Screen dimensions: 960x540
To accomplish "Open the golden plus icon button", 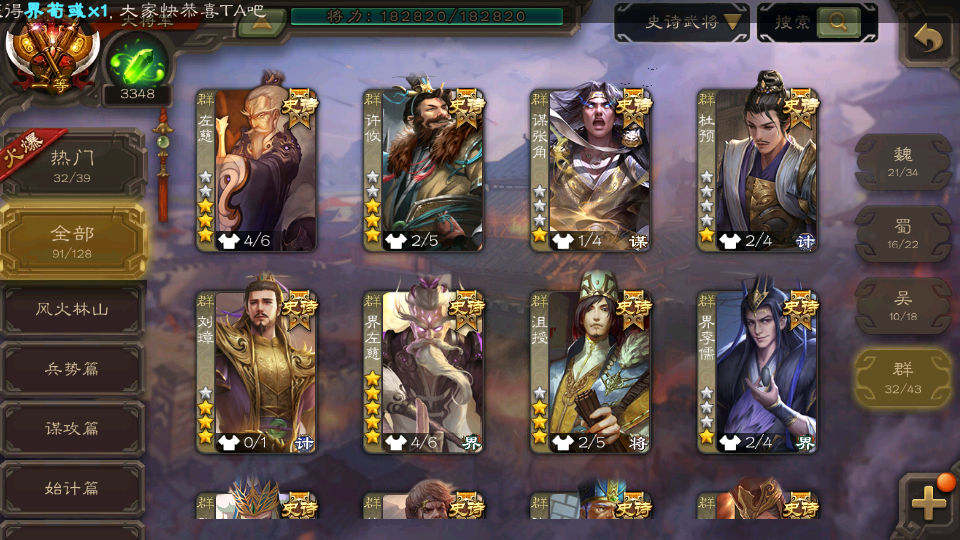I will [x=929, y=504].
